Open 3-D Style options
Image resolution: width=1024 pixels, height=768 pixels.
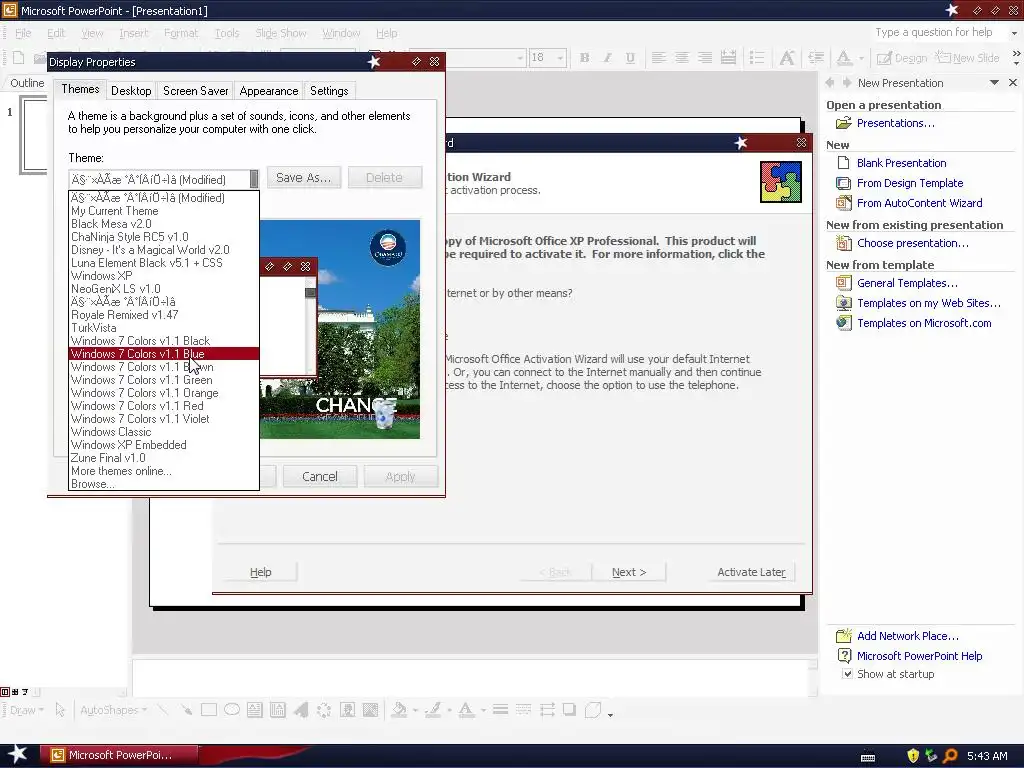click(593, 710)
